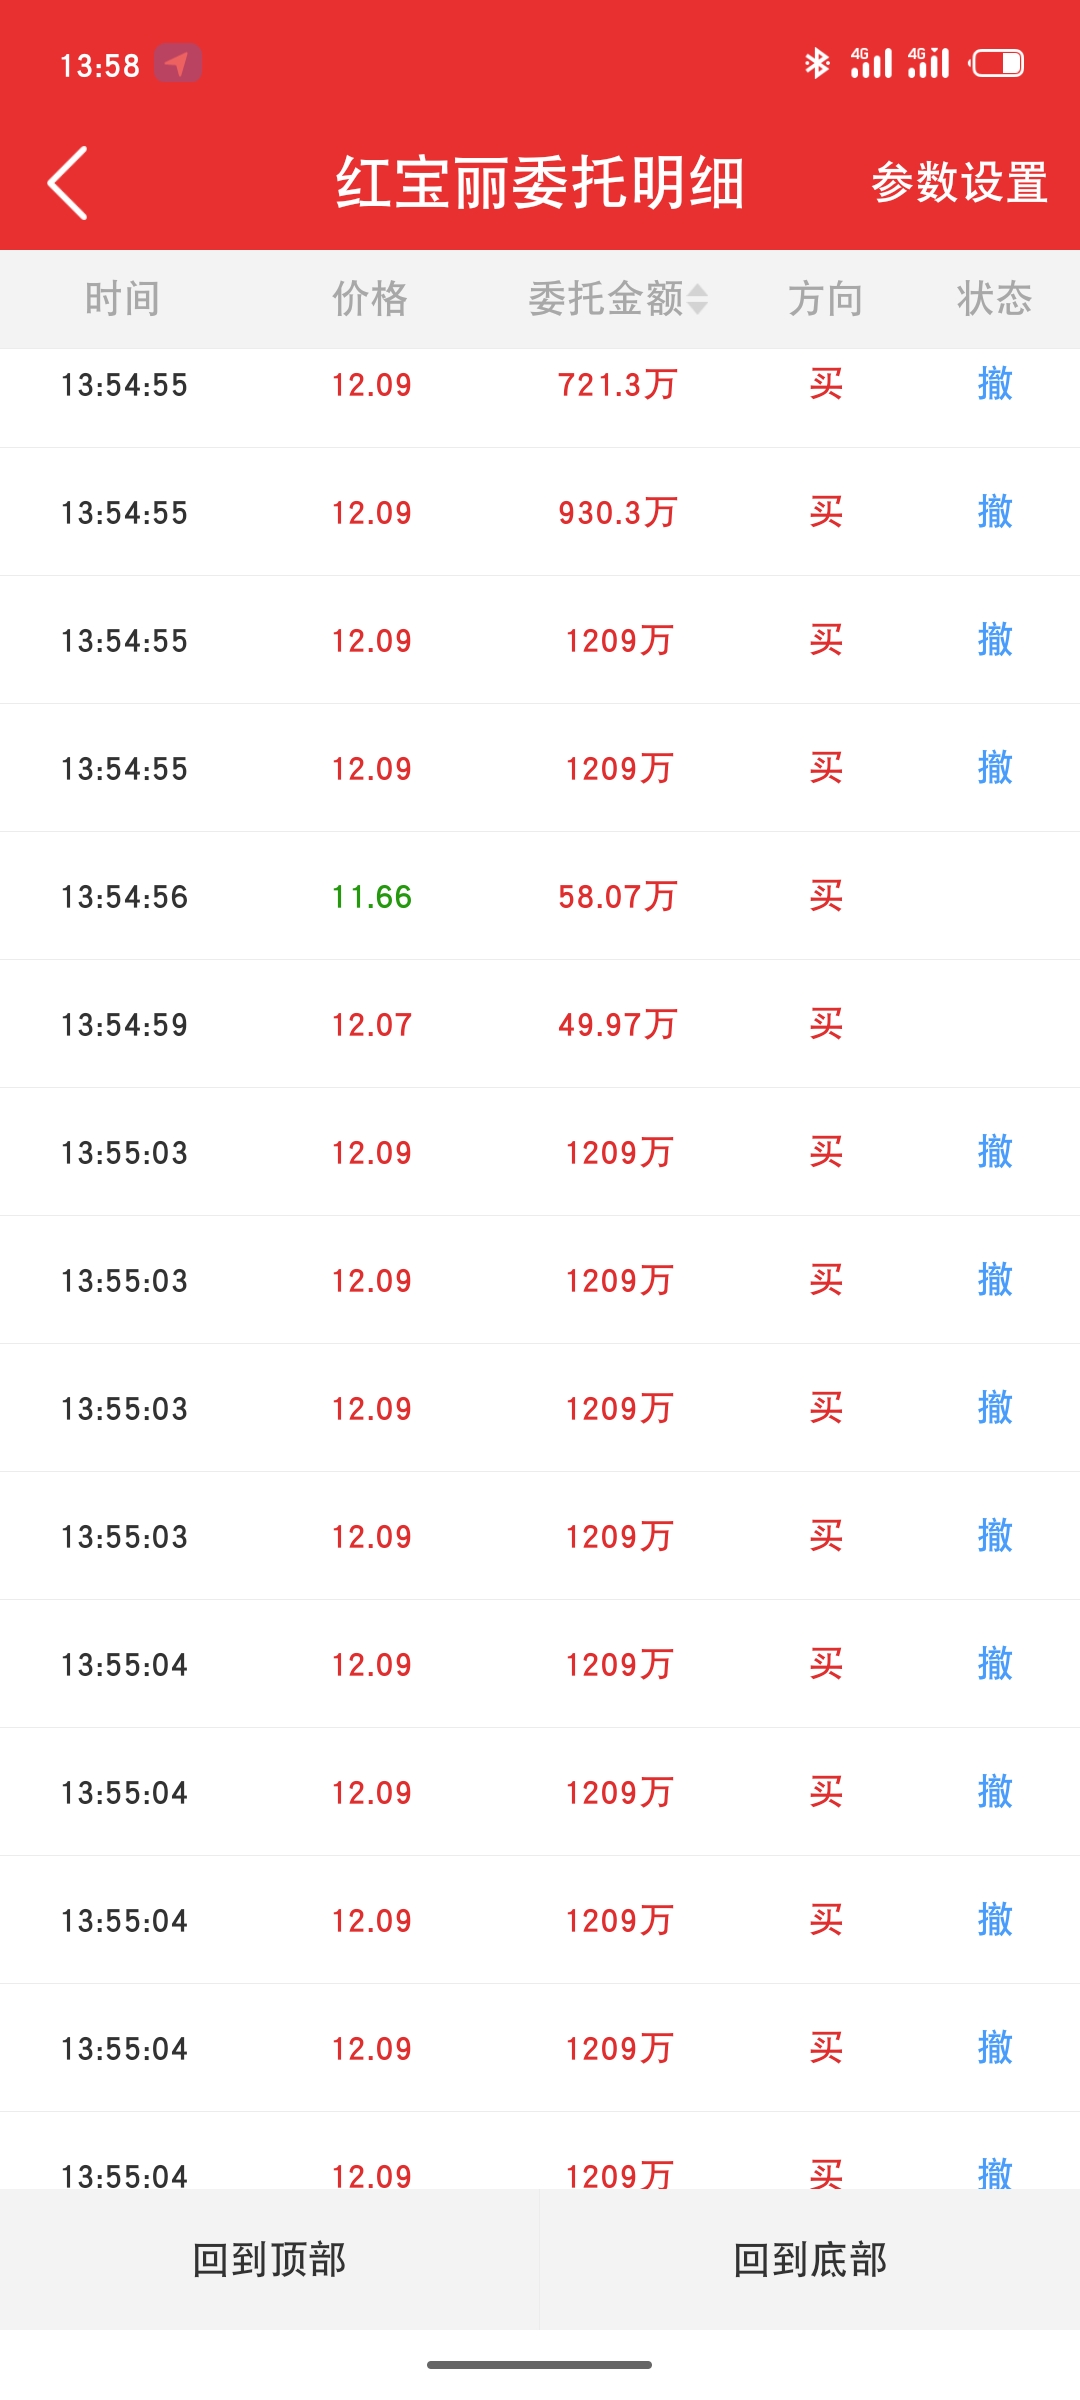Select the 58.07万 order at 11.66

[x=540, y=896]
